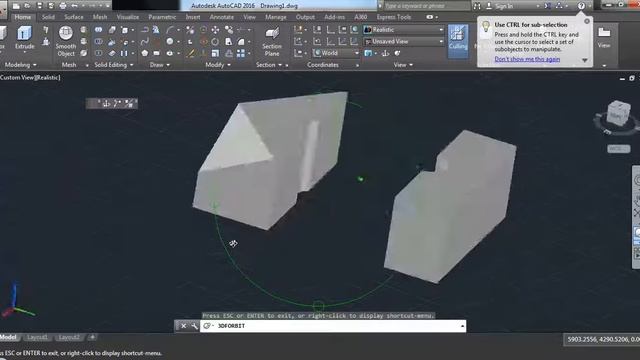This screenshot has width=640, height=360.
Task: Expand the Section panel
Action: pyautogui.click(x=269, y=65)
